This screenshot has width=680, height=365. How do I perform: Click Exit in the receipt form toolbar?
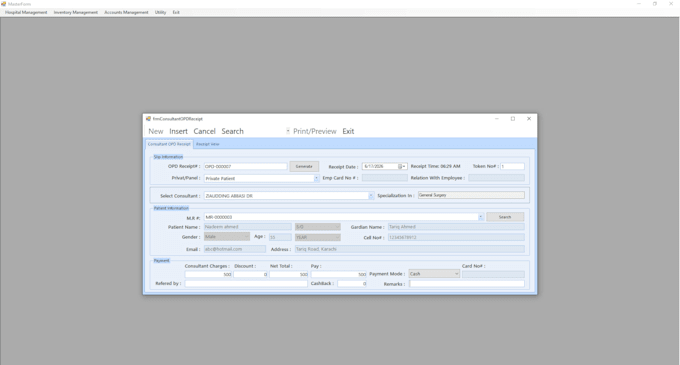click(x=348, y=131)
